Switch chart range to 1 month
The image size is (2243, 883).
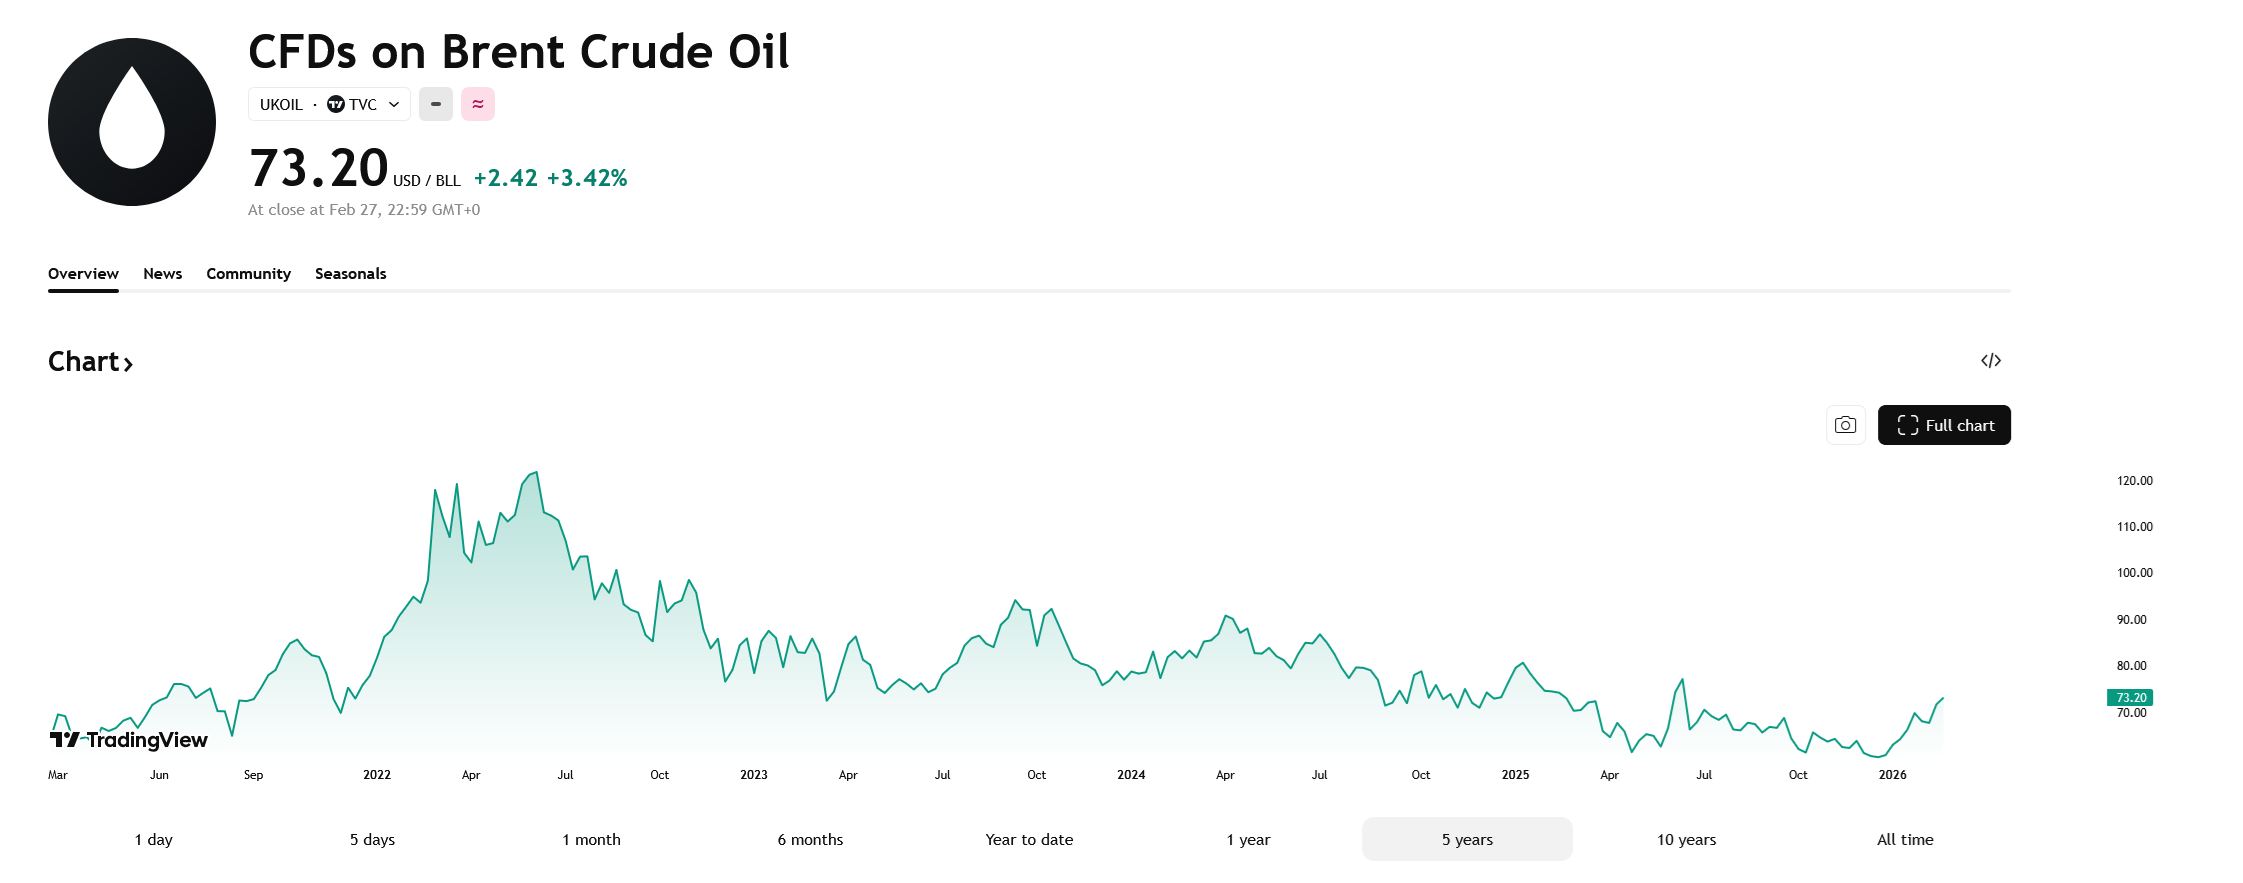[x=591, y=839]
